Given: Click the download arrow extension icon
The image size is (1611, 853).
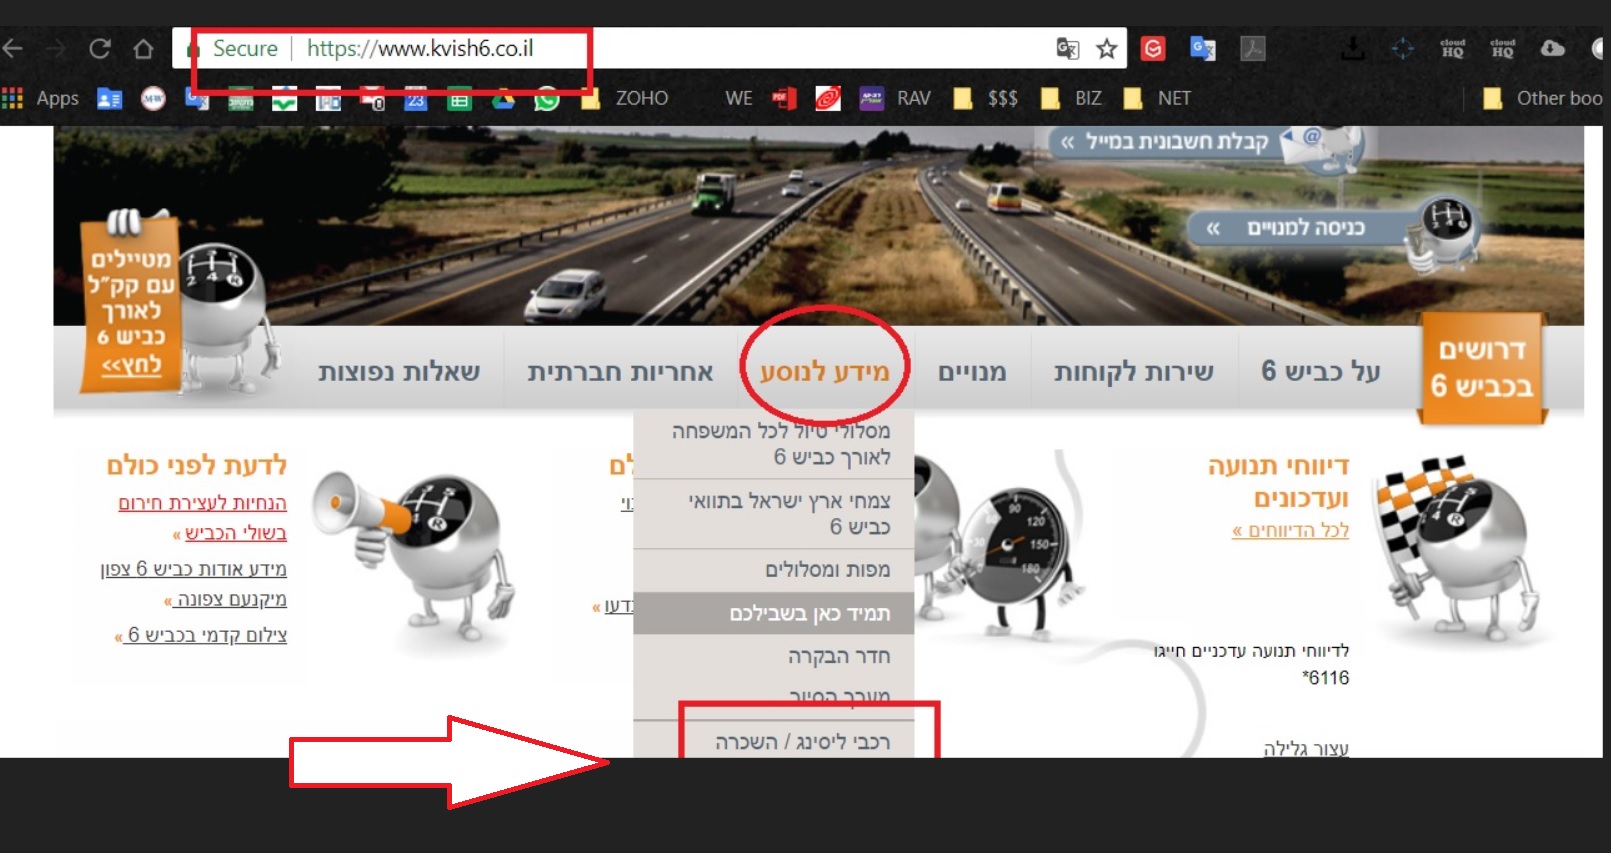Looking at the screenshot, I should [1352, 48].
